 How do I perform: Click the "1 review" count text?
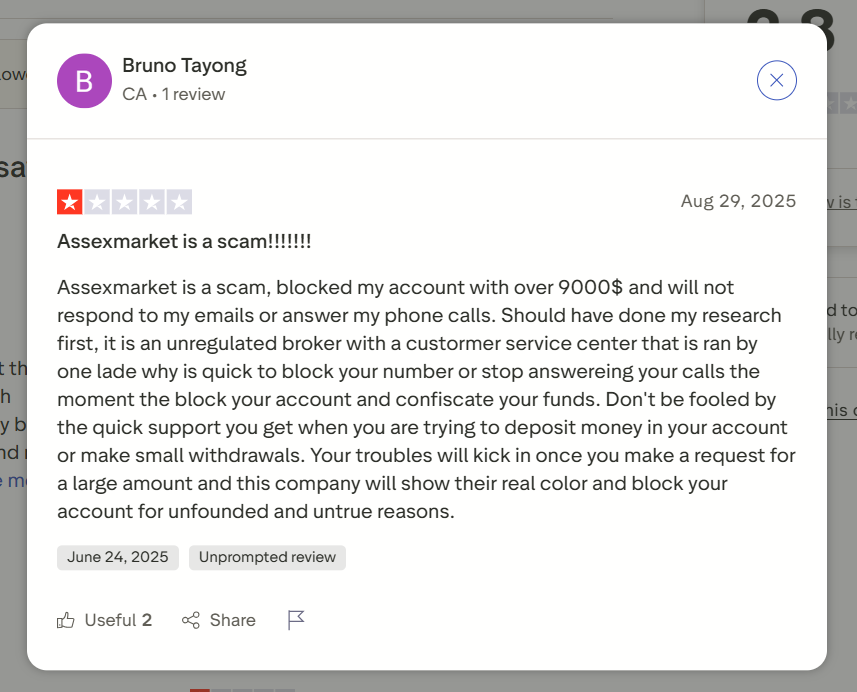(x=194, y=94)
